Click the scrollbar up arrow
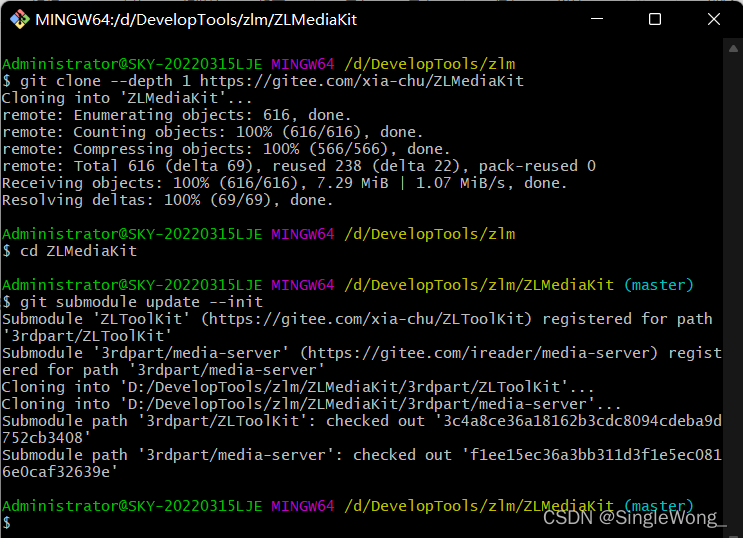The height and width of the screenshot is (538, 743). (x=734, y=48)
